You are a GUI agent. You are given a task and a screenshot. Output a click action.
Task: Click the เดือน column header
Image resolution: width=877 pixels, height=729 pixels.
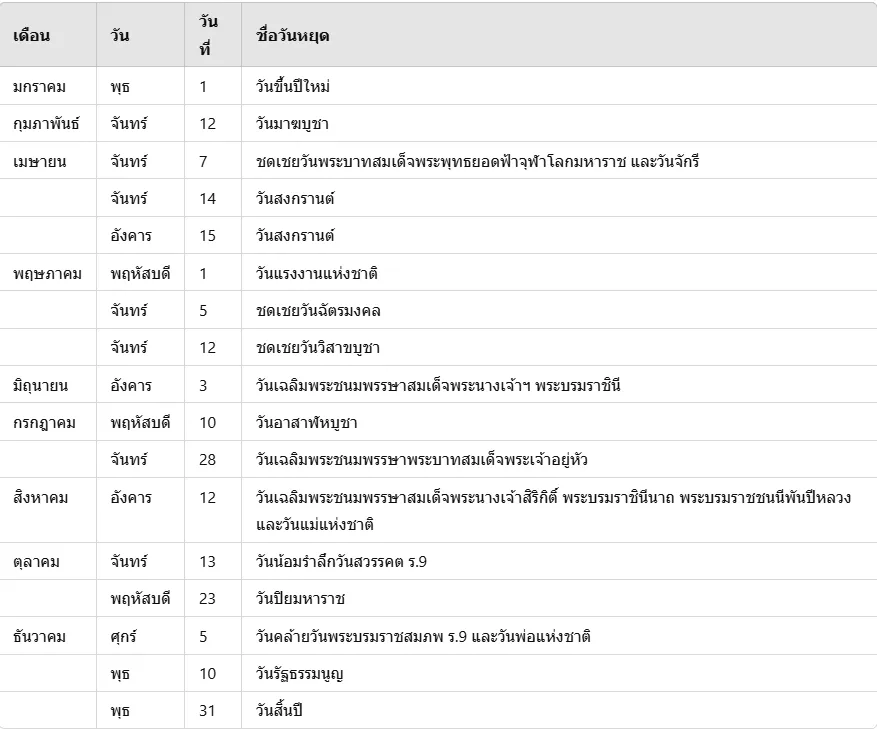(31, 36)
